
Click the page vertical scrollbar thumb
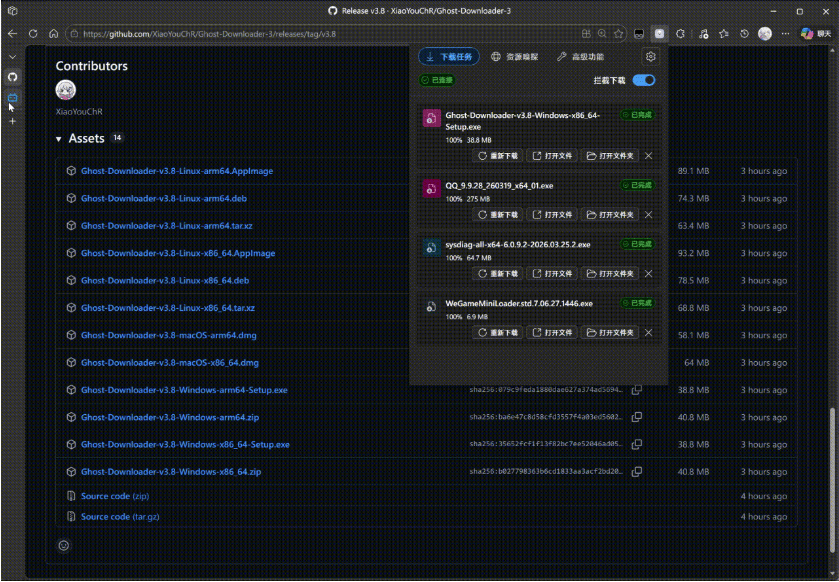(832, 480)
